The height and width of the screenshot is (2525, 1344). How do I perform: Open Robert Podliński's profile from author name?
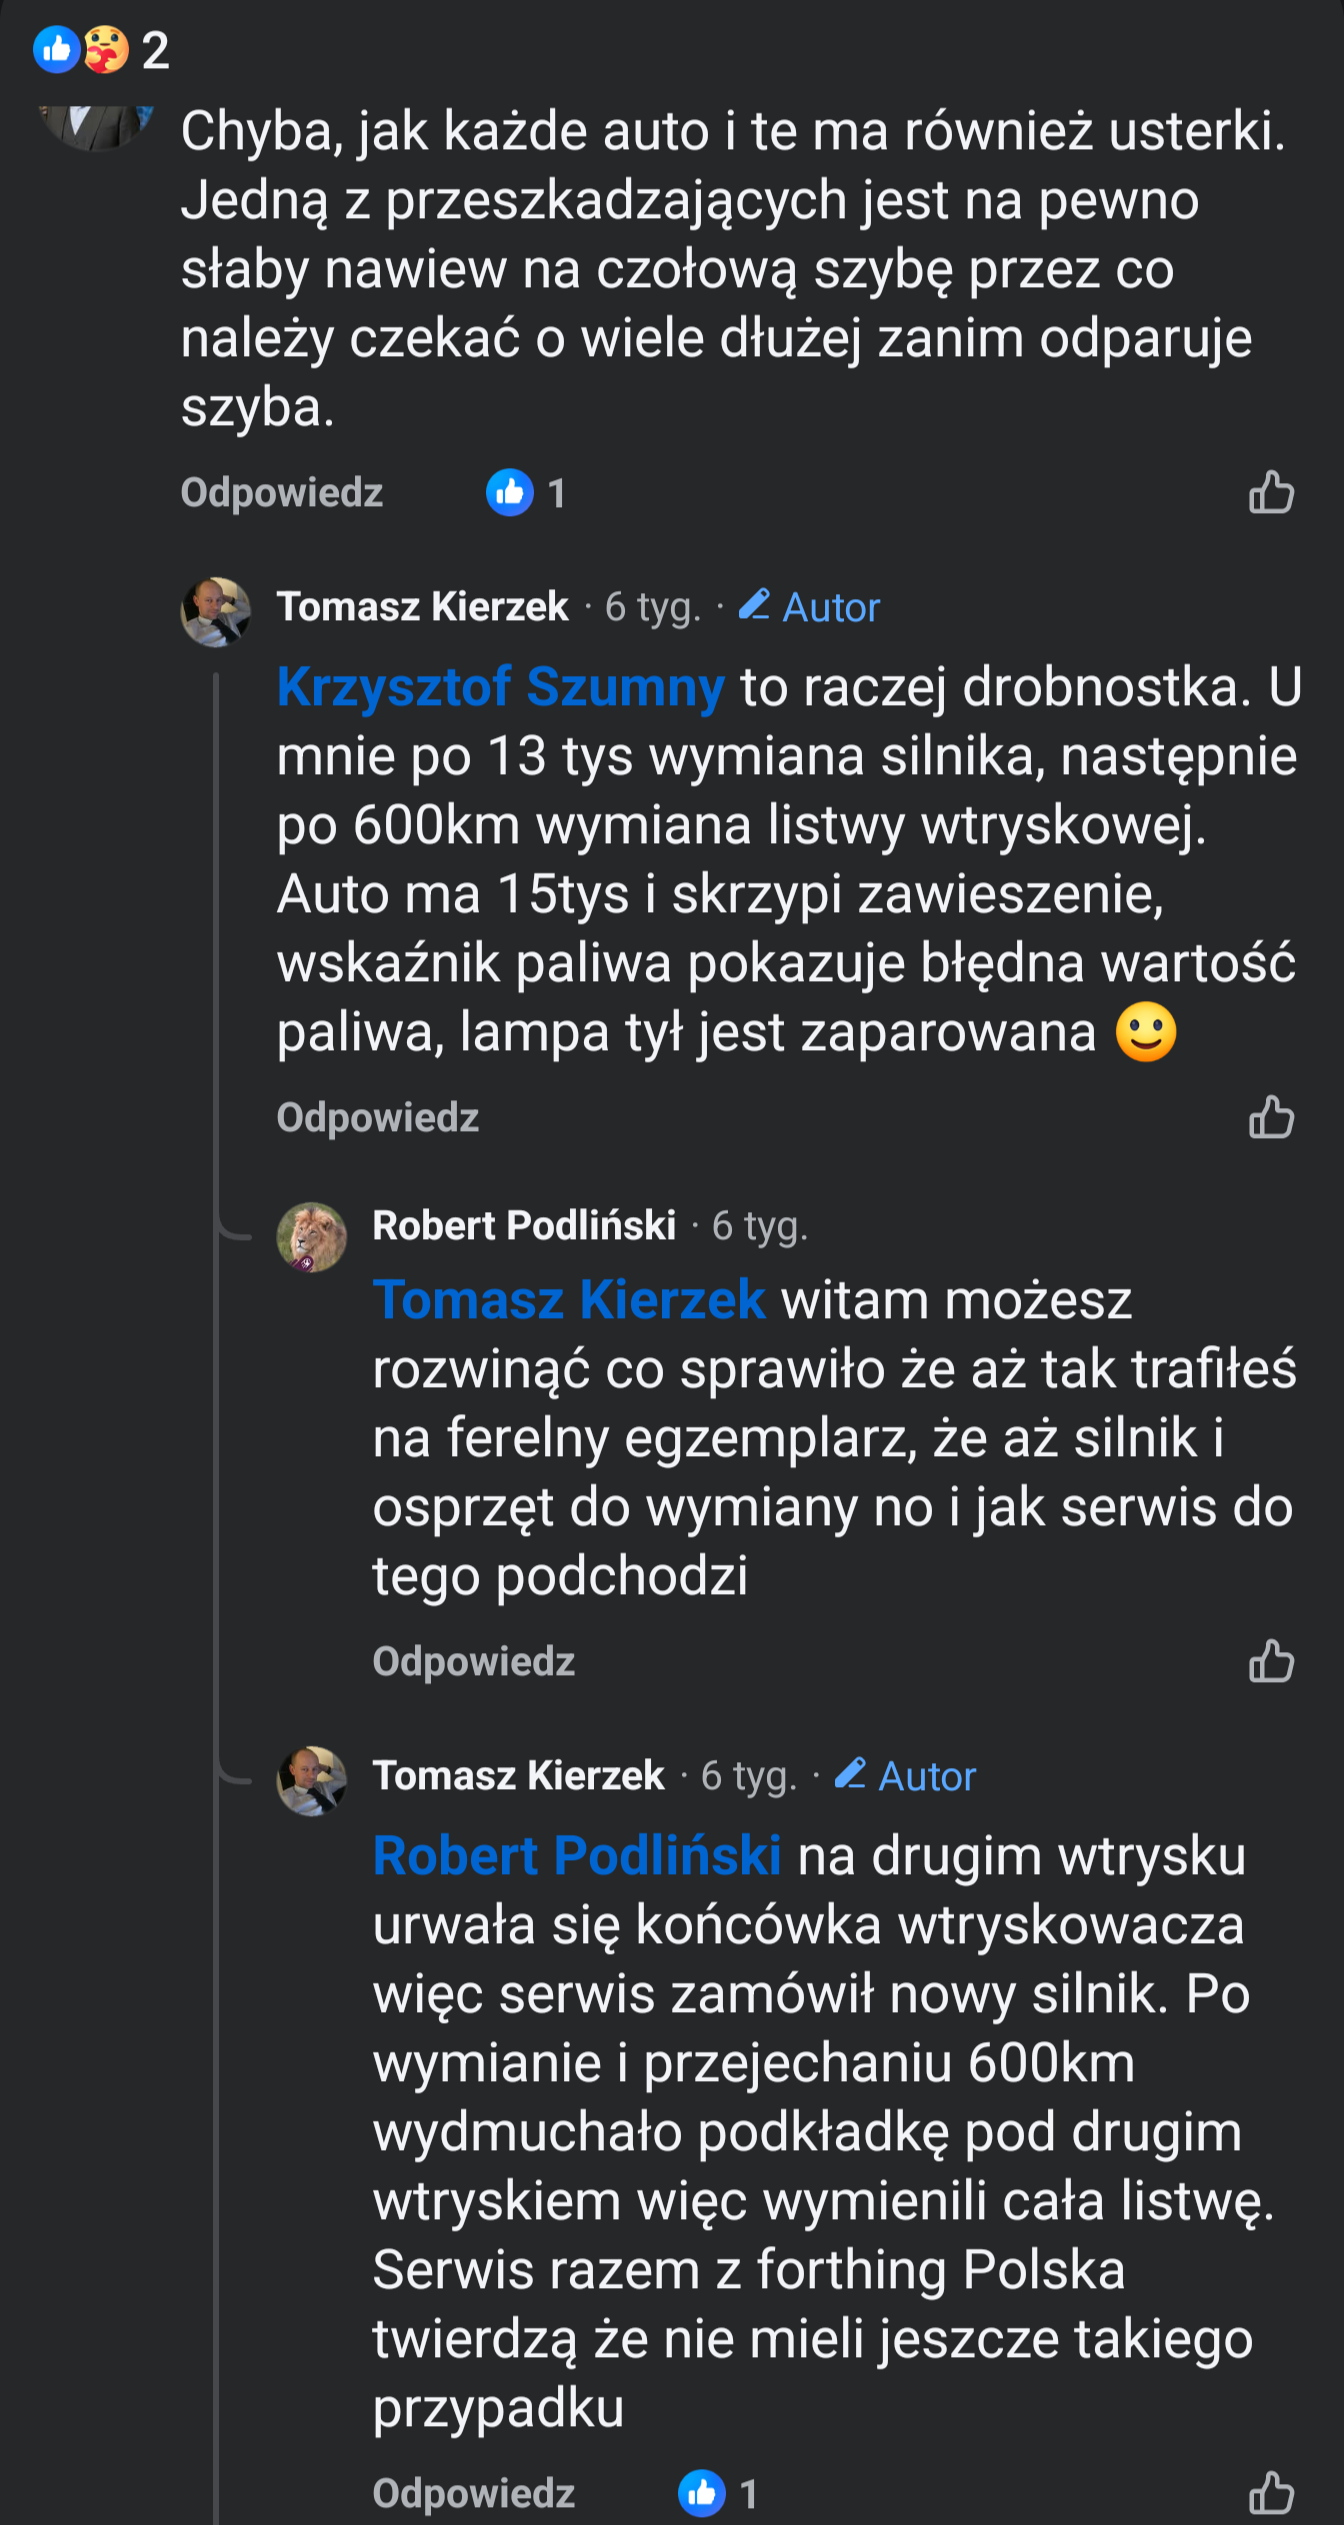(524, 1226)
